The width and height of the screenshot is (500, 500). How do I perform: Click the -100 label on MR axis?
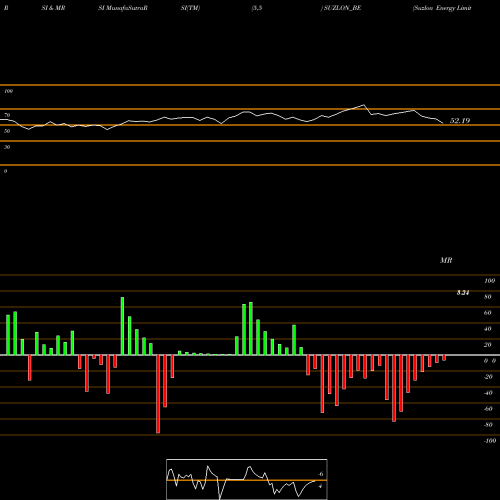[x=490, y=441]
